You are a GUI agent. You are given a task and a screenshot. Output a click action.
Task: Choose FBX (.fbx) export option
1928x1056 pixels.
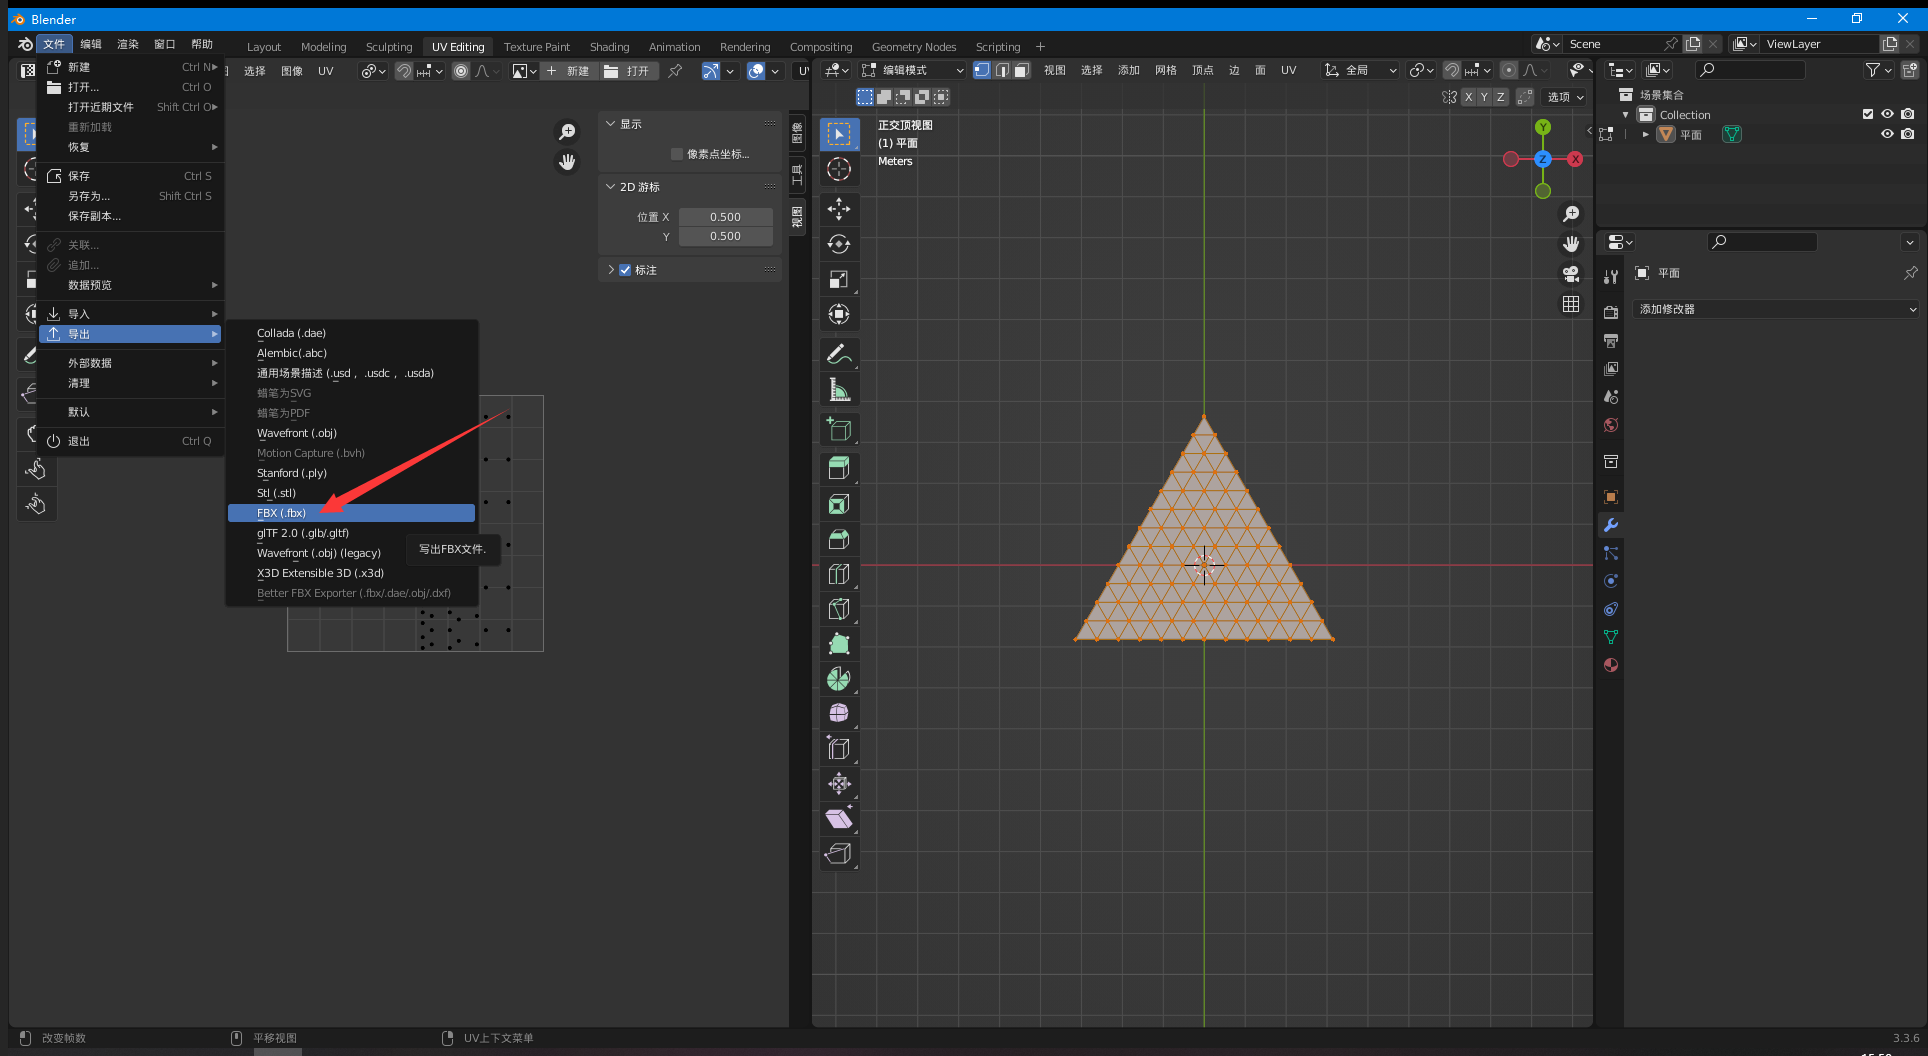[x=351, y=513]
